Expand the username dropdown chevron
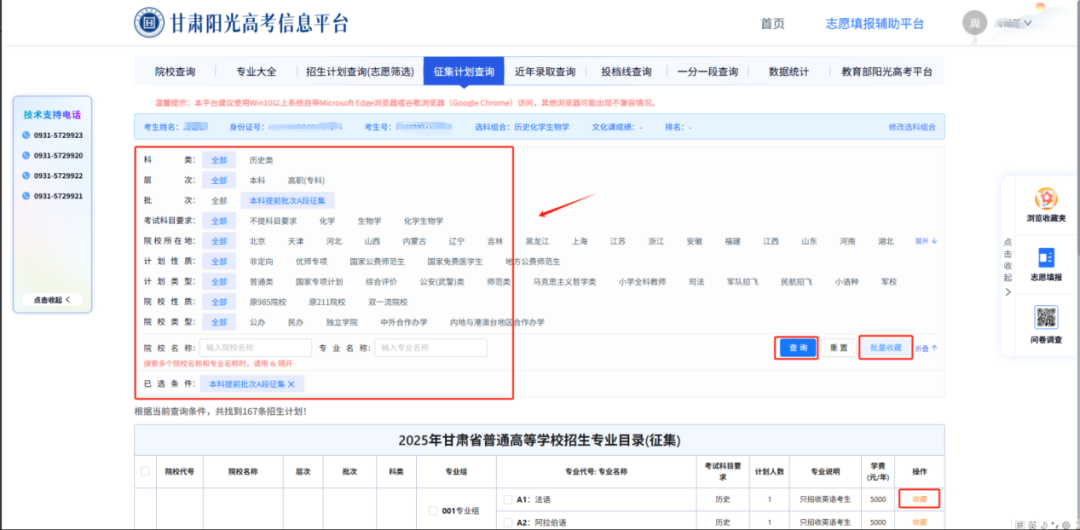 1028,23
